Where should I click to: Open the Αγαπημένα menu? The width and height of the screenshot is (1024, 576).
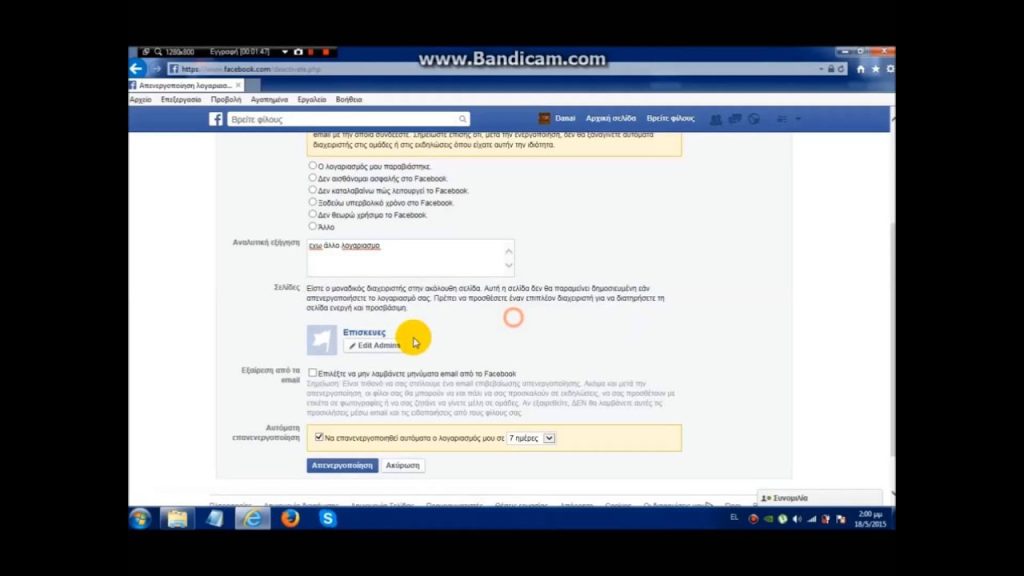(269, 100)
